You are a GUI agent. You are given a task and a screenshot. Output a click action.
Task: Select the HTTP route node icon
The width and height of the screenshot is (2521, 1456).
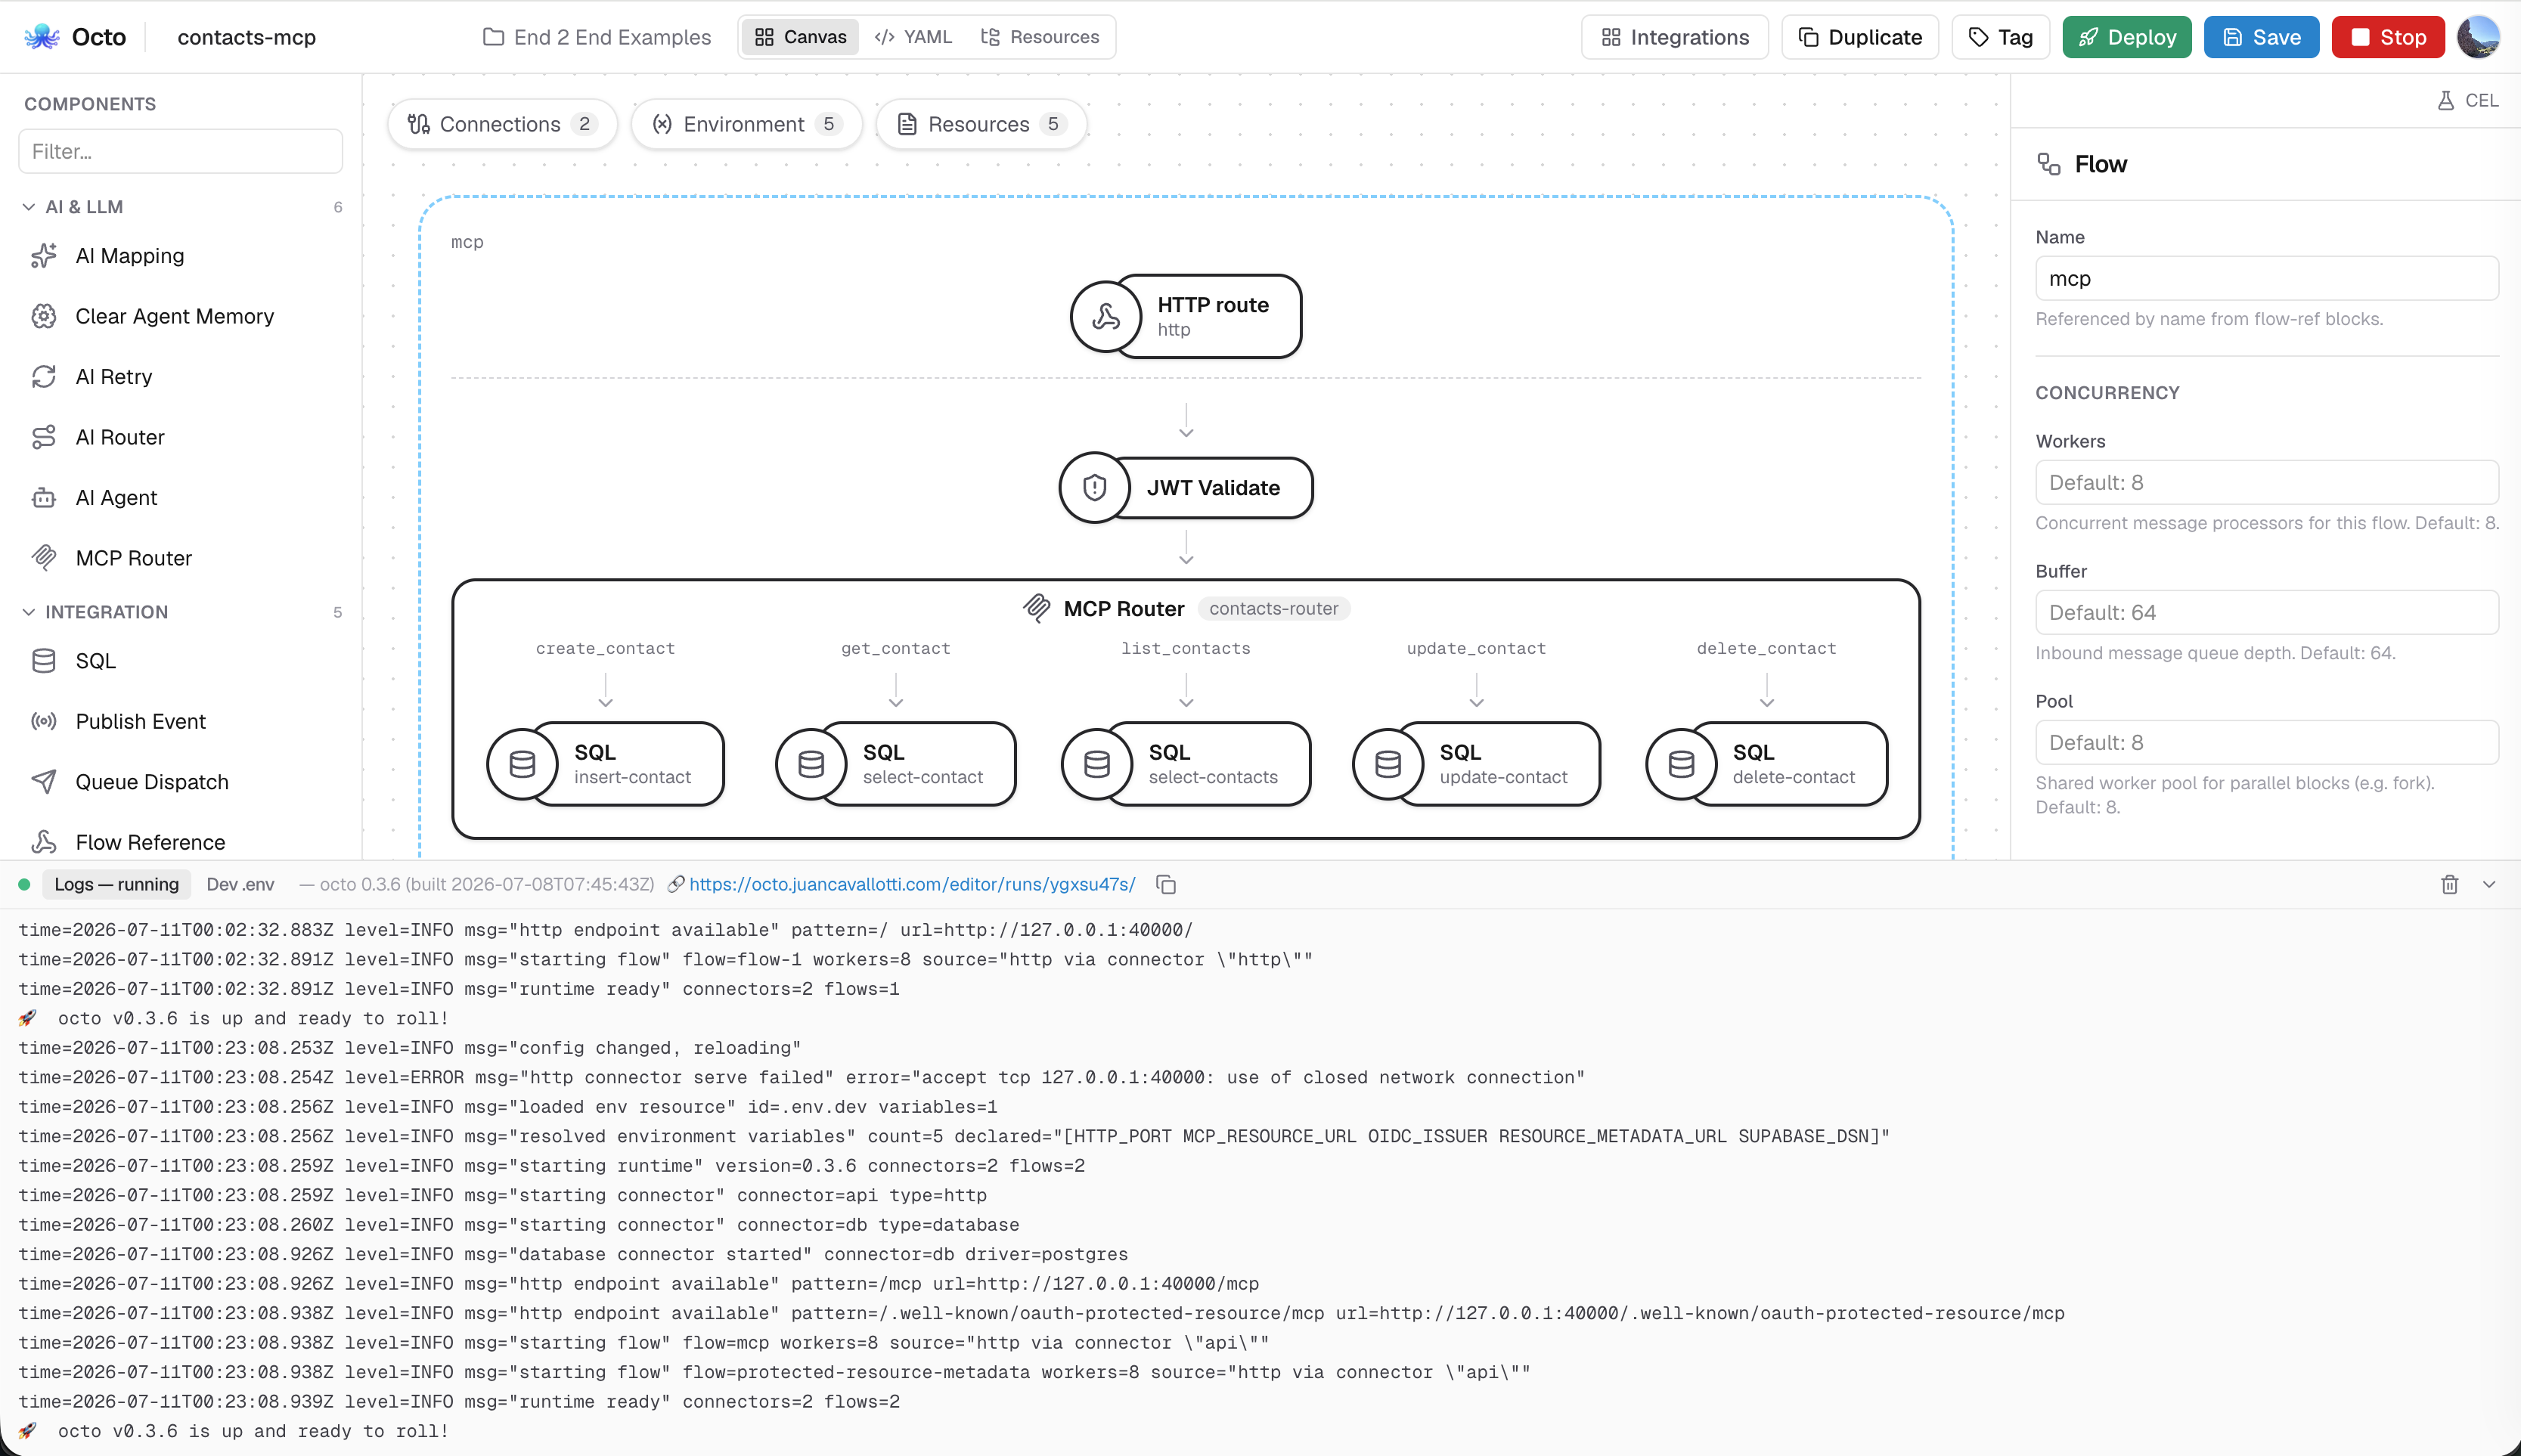click(1105, 317)
